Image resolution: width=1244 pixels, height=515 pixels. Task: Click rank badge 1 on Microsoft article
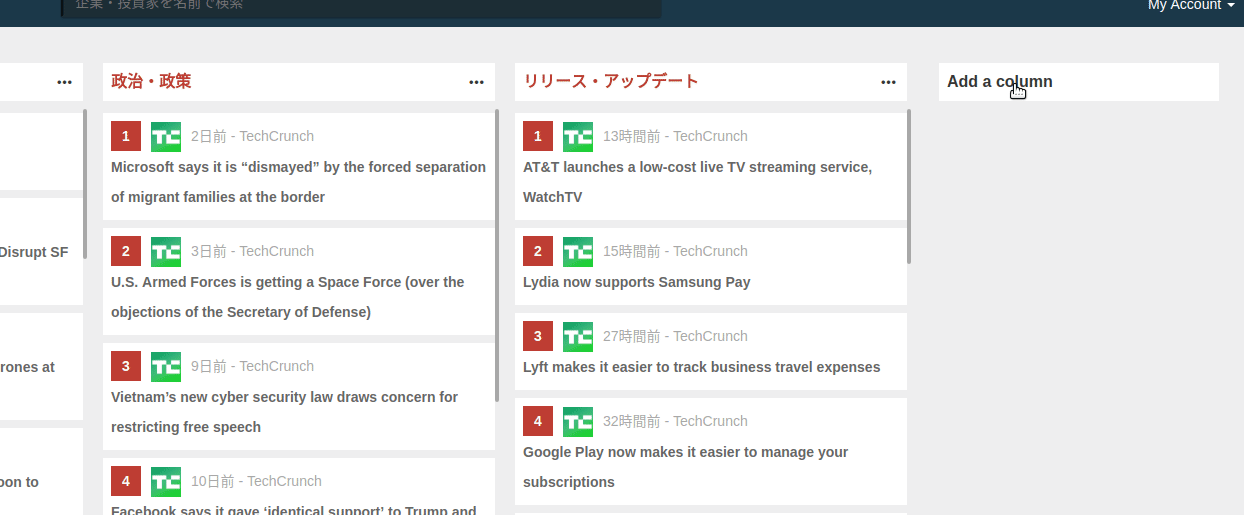pyautogui.click(x=126, y=136)
